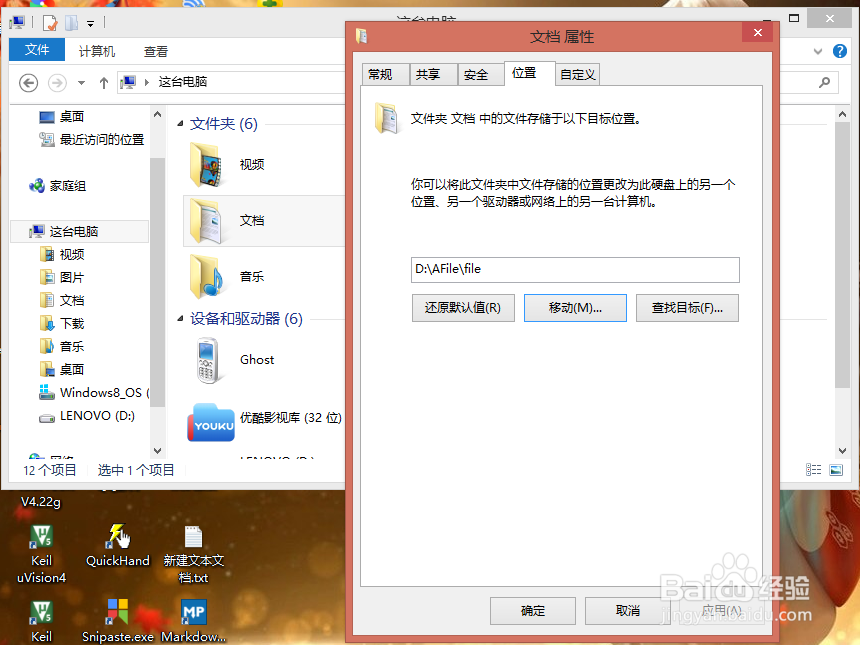Open the 文件 ribbon menu in Explorer
This screenshot has height=645, width=860.
coord(37,50)
